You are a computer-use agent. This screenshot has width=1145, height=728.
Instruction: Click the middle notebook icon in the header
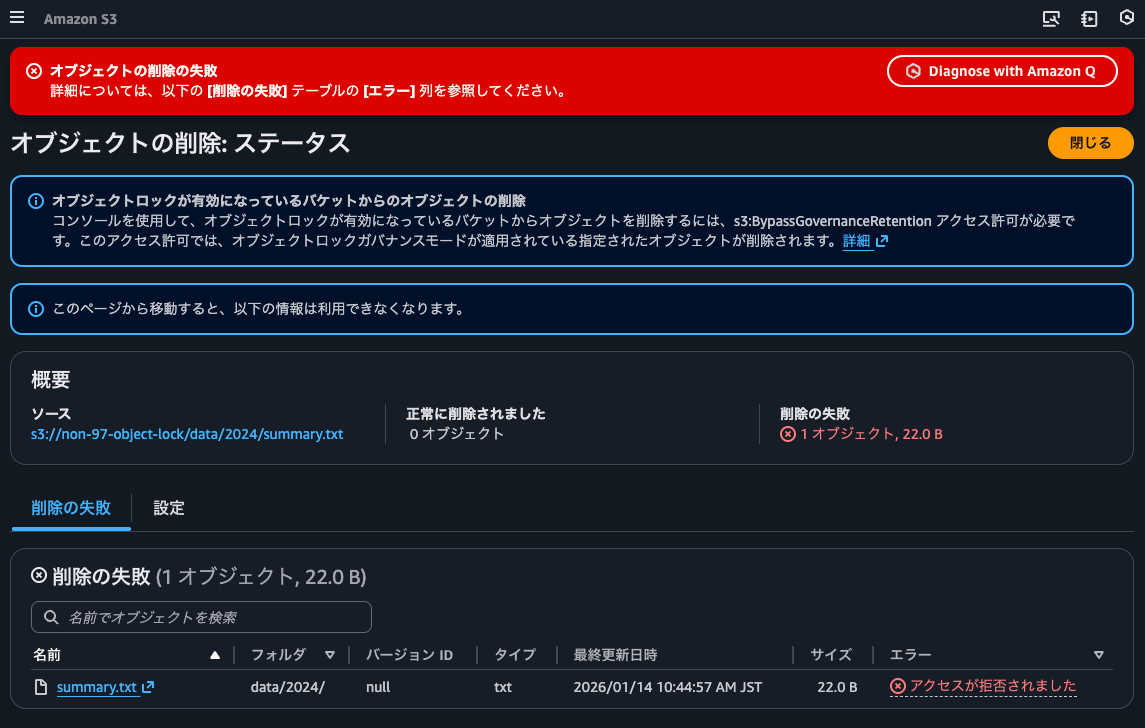(x=1089, y=18)
